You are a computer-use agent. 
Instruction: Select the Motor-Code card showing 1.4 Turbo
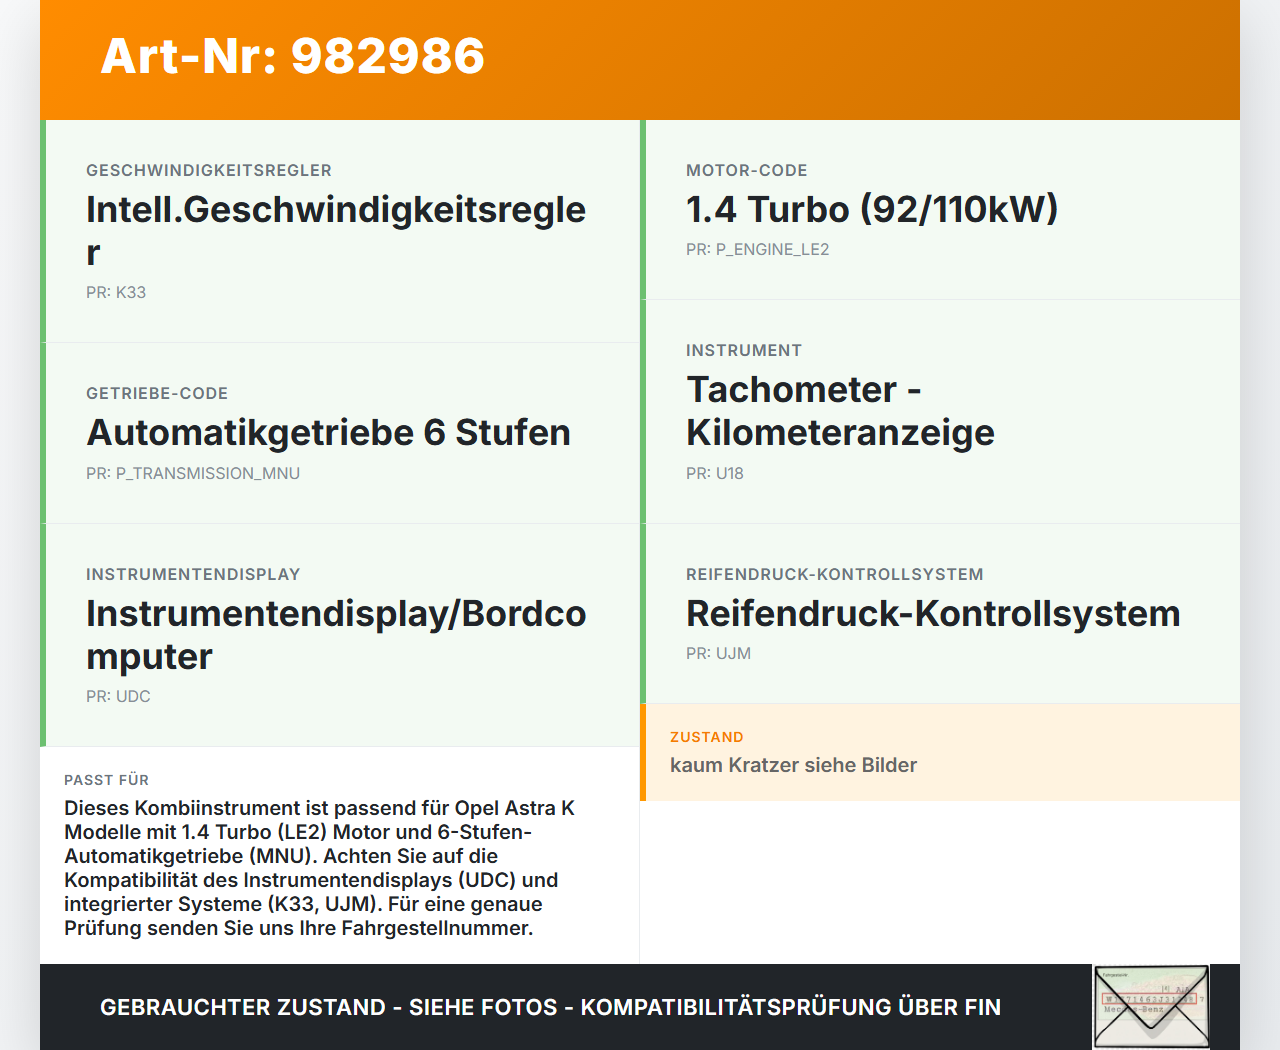click(x=940, y=210)
